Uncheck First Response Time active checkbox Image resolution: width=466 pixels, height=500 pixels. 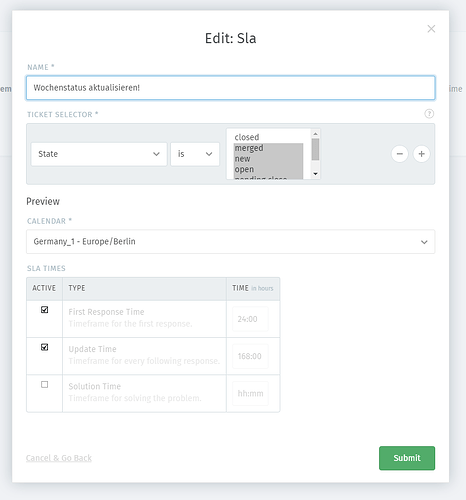click(x=44, y=310)
